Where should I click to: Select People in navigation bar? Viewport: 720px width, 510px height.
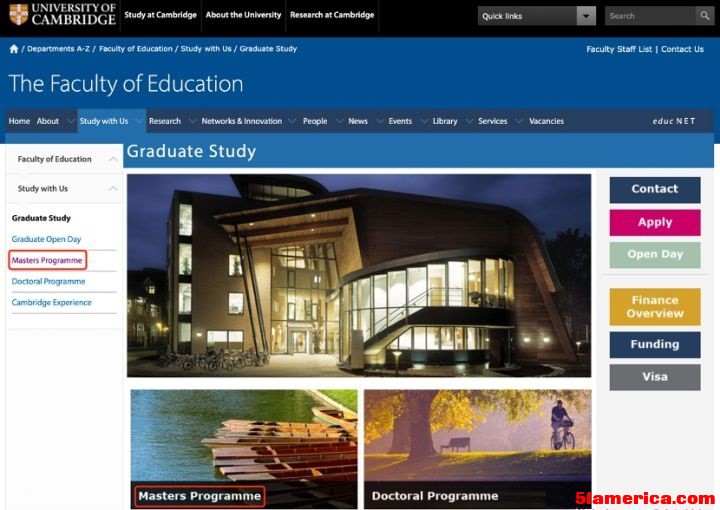tap(315, 121)
